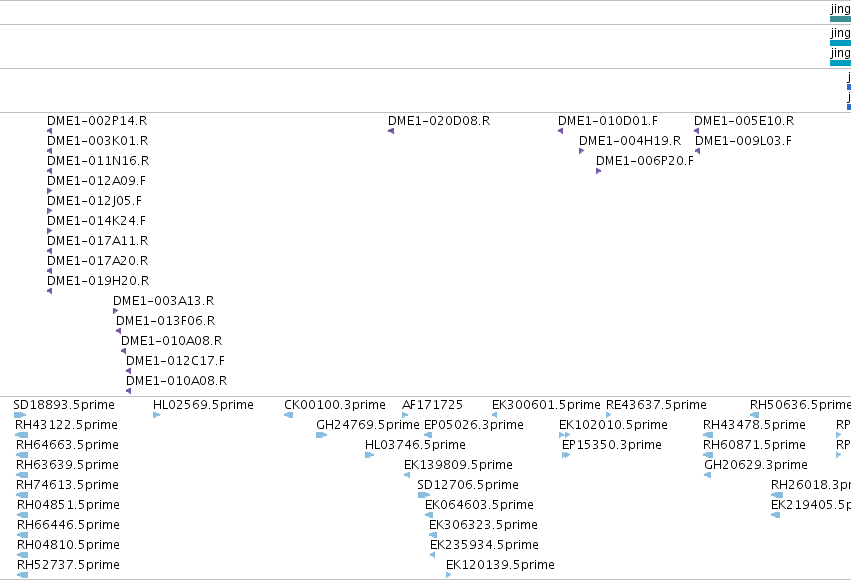Select the RH64663.5prime EST label
The image size is (851, 580).
67,445
